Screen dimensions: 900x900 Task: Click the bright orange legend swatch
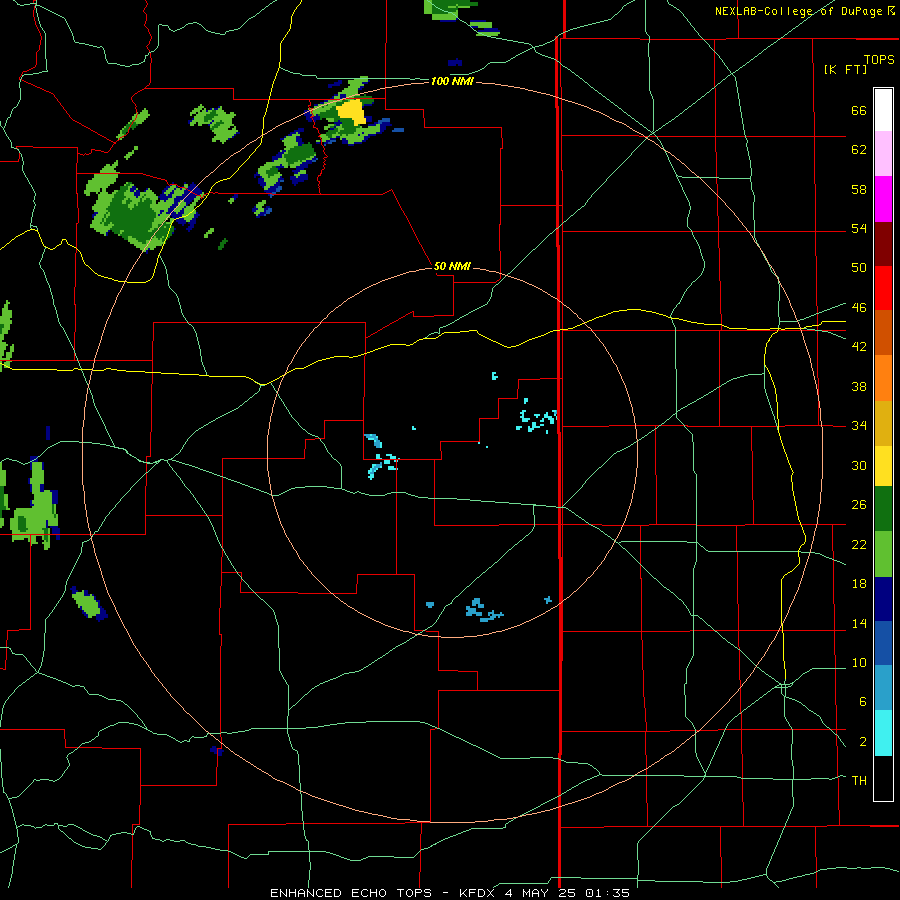point(883,378)
